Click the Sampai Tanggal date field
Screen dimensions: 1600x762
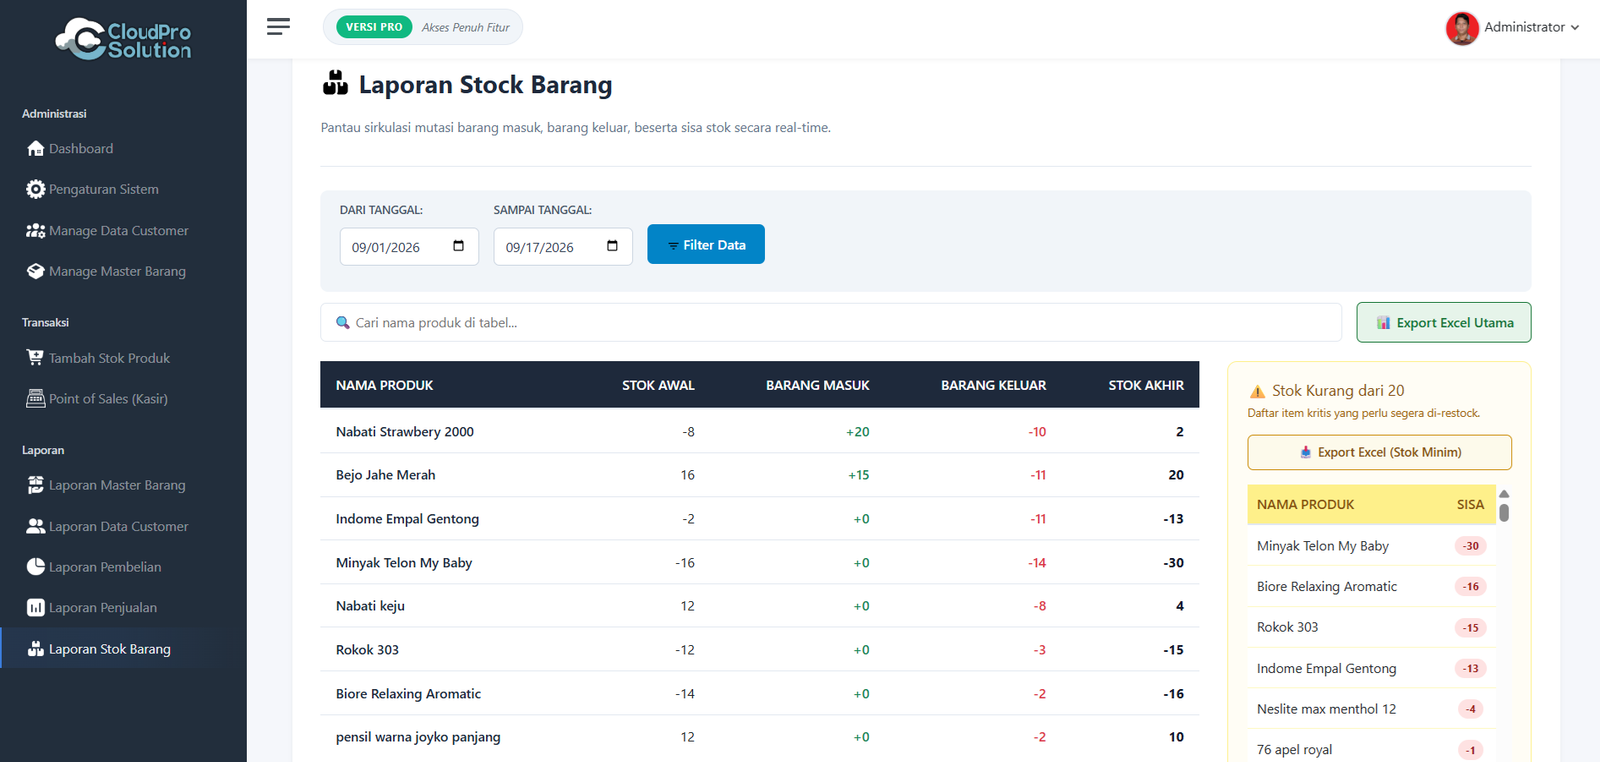click(x=563, y=246)
